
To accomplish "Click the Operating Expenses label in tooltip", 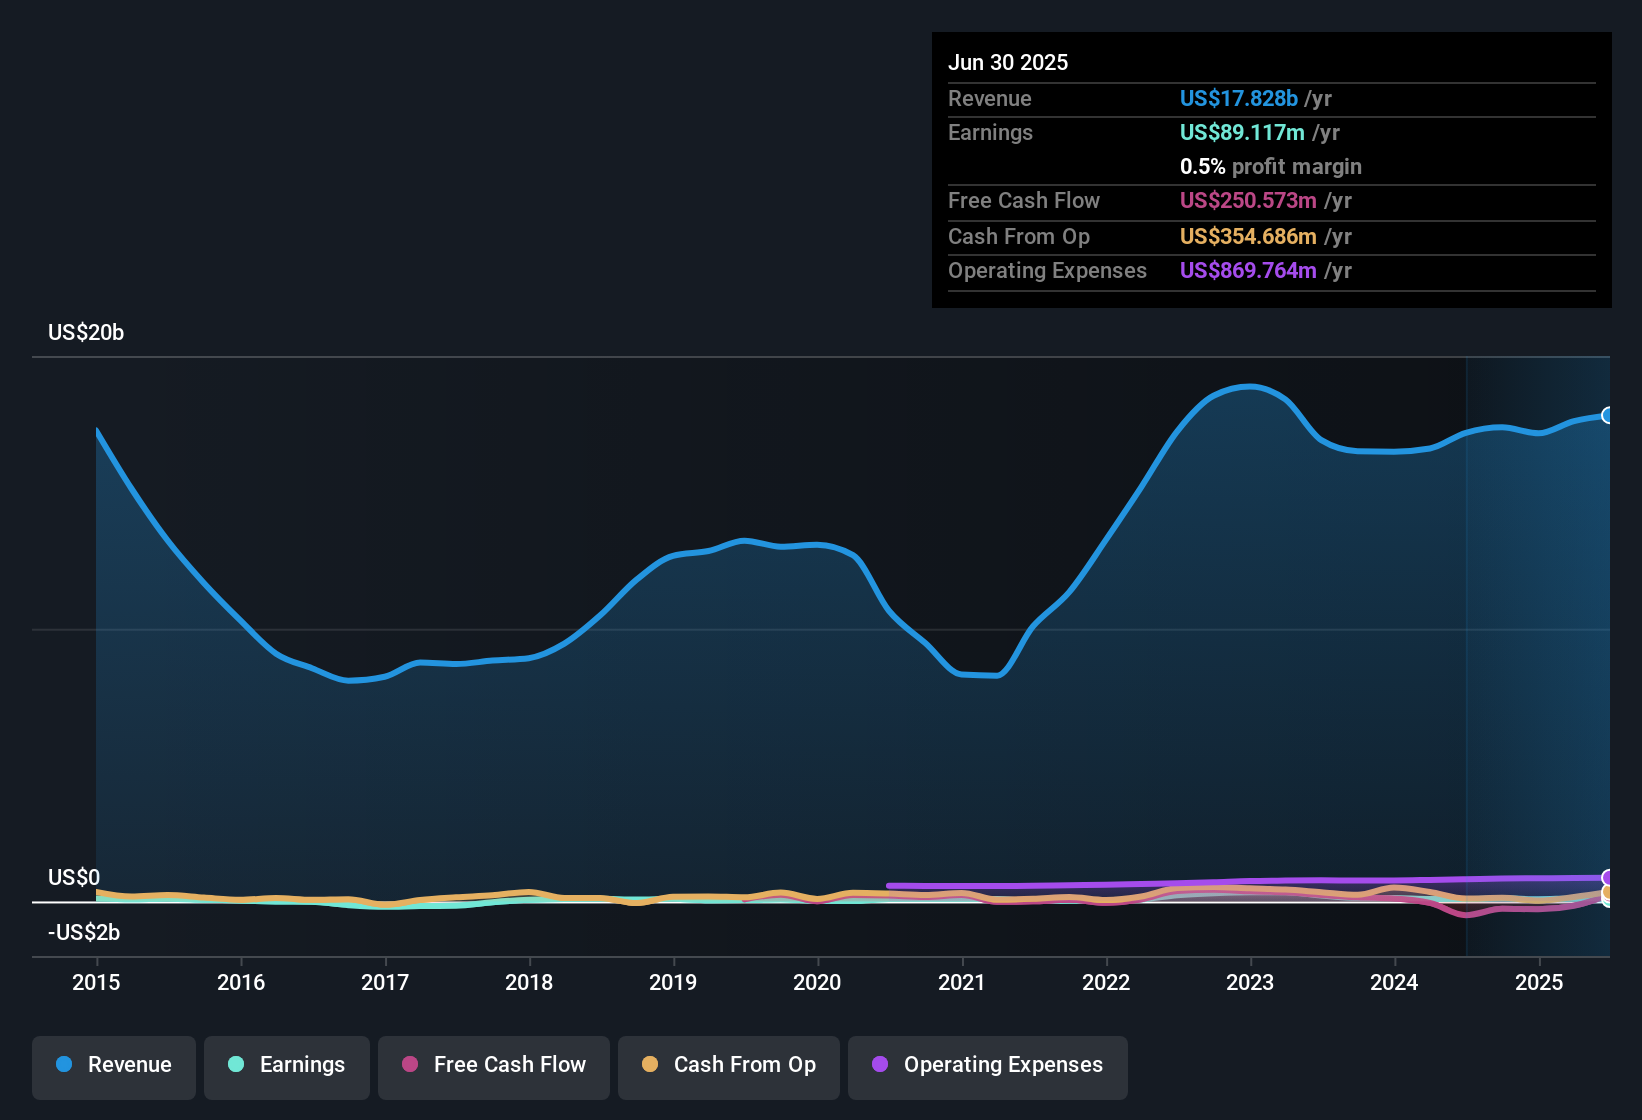I will [x=1047, y=271].
